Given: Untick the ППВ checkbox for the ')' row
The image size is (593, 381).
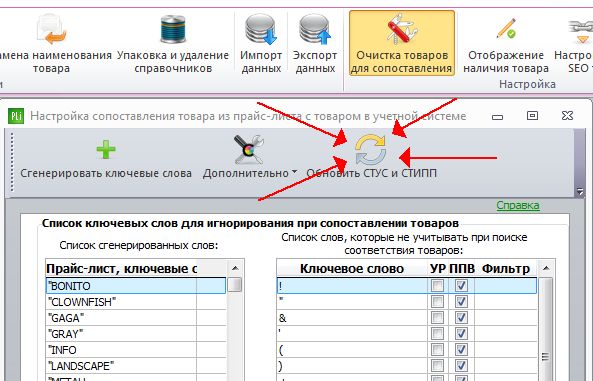Looking at the screenshot, I should (461, 365).
